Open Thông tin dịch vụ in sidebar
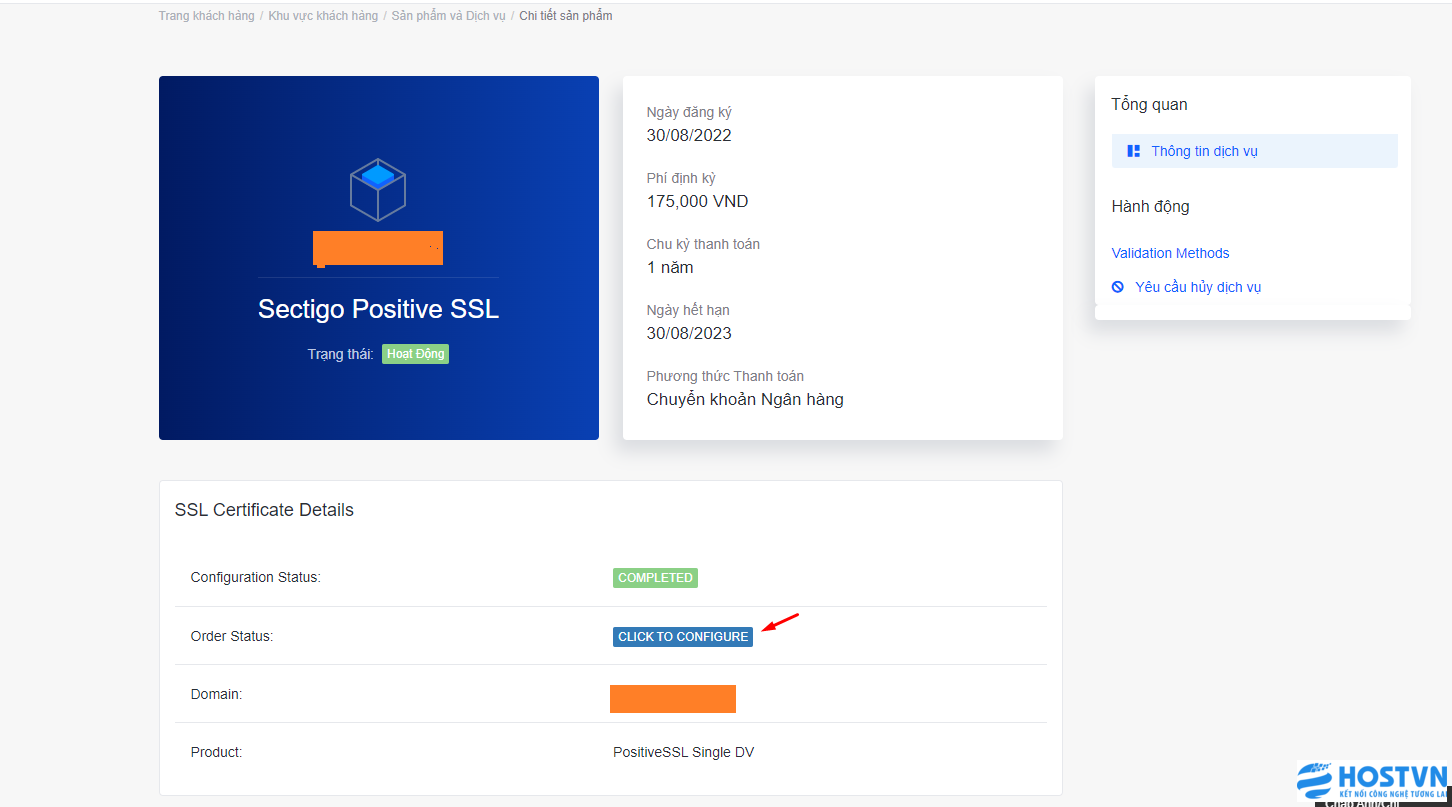 click(x=1254, y=151)
